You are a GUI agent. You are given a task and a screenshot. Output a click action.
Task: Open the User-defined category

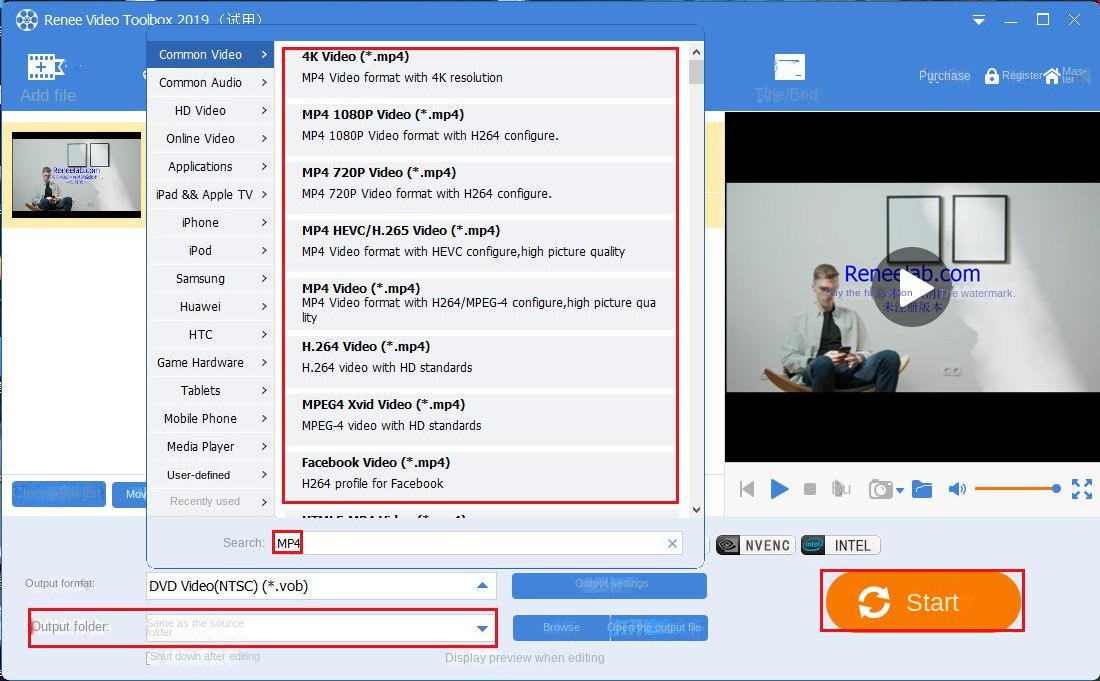(x=210, y=475)
